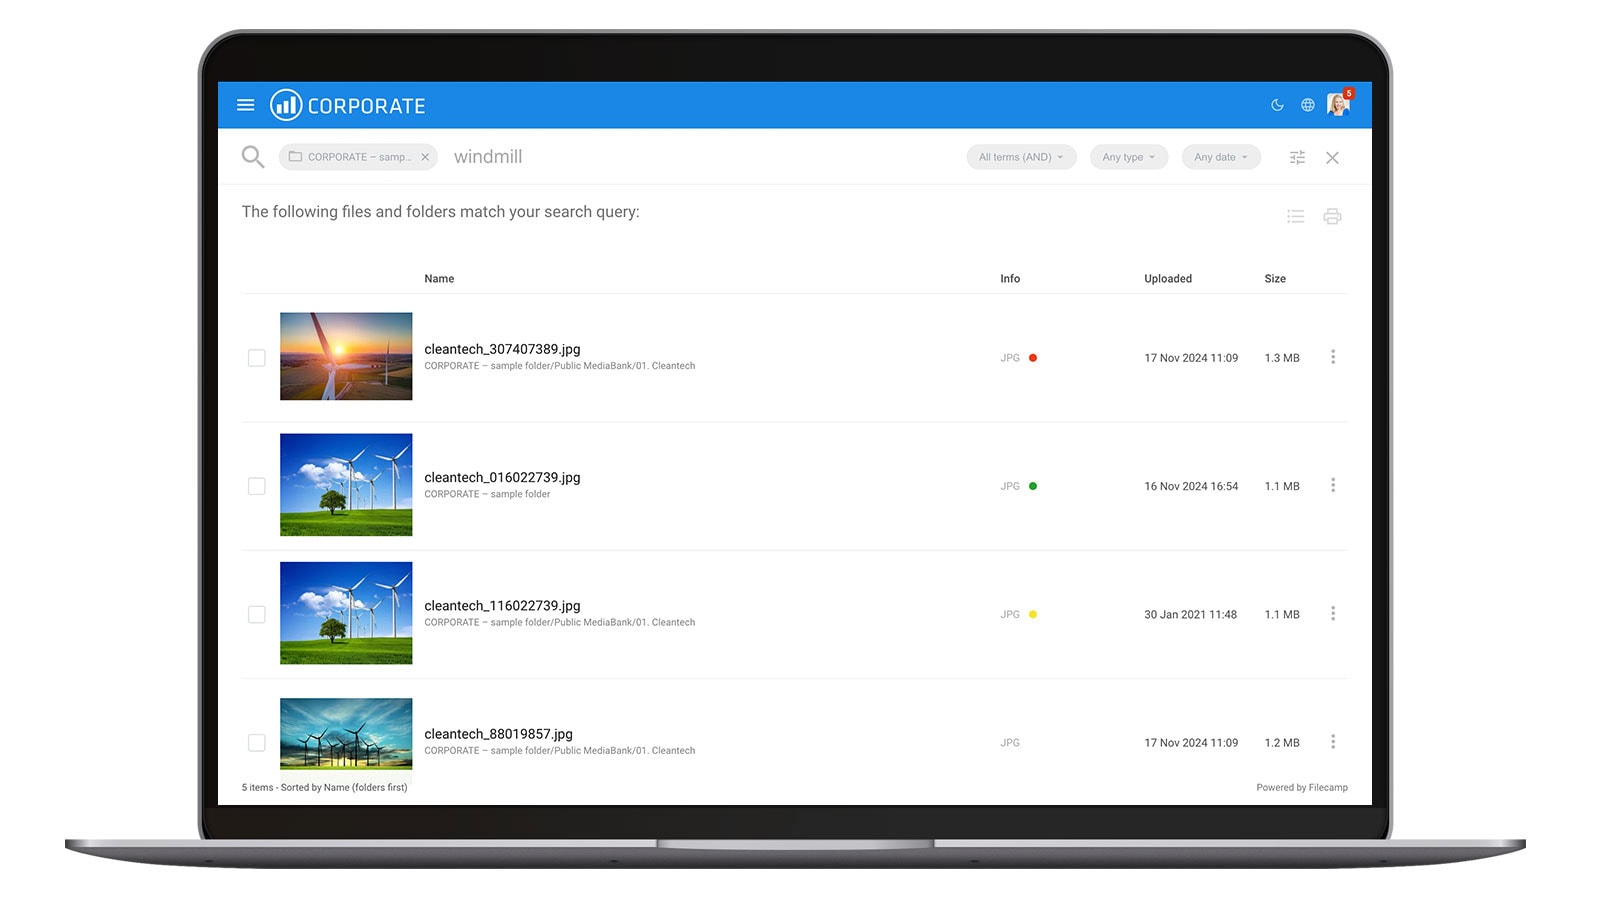This screenshot has width=1600, height=900.
Task: Sort by Info column header
Action: (x=1010, y=279)
